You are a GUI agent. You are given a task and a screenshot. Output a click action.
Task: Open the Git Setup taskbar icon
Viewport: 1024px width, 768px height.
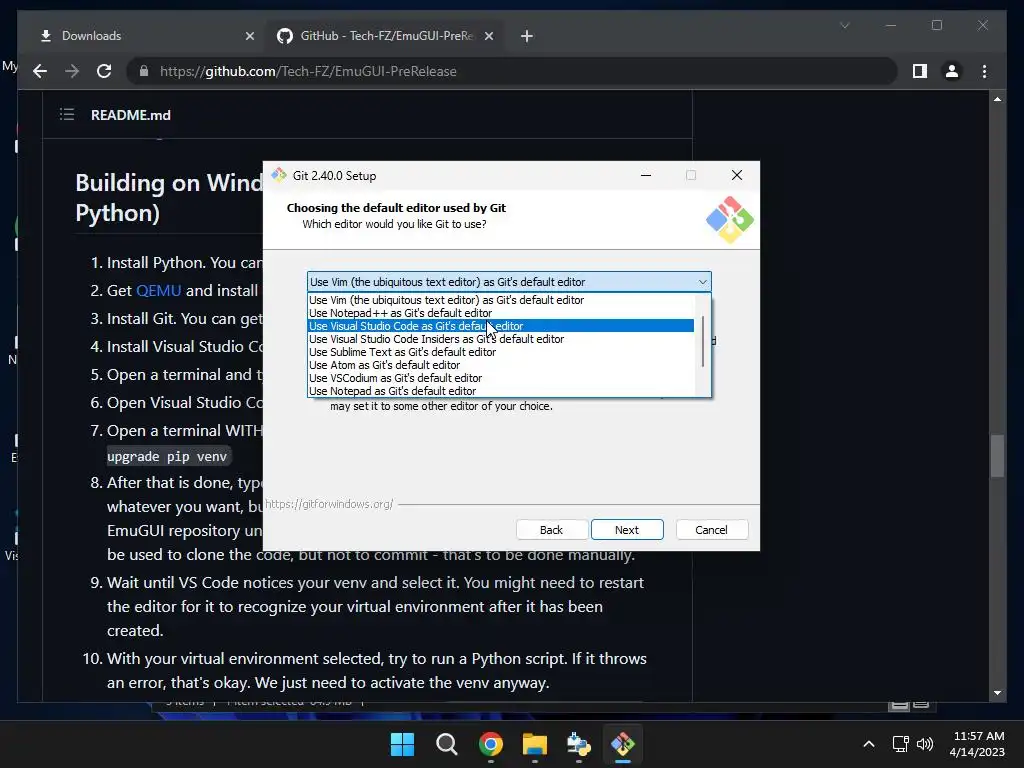point(622,744)
